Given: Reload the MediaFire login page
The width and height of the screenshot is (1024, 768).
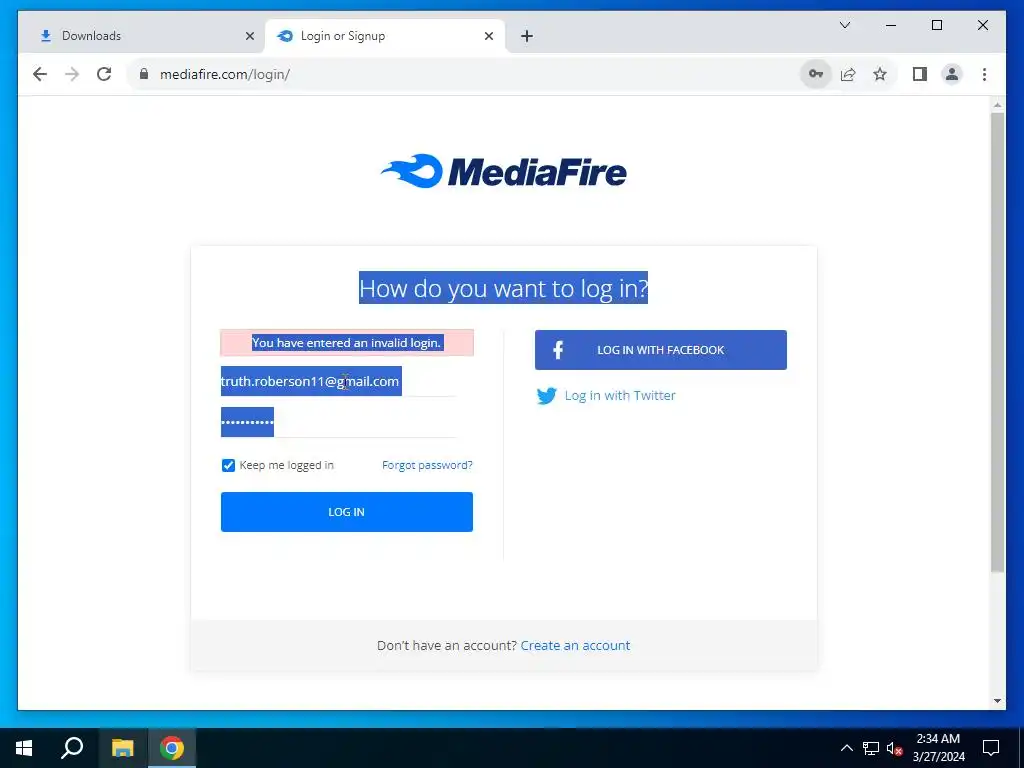Looking at the screenshot, I should coord(104,74).
